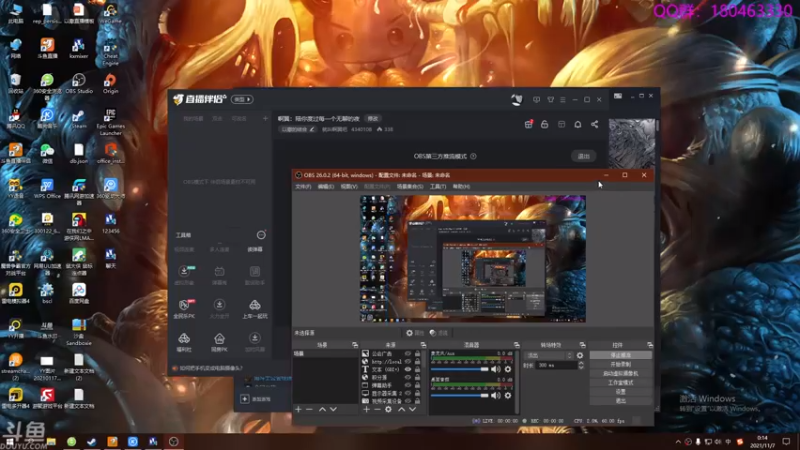This screenshot has height=450, width=800.
Task: Click 开始录制 button in OBS
Action: pyautogui.click(x=620, y=364)
